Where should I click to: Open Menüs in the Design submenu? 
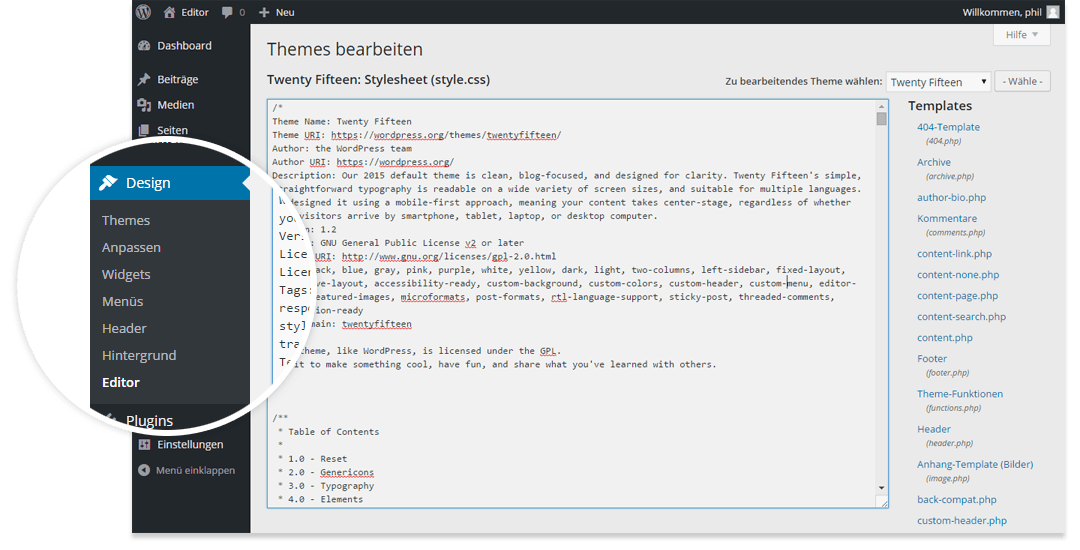(123, 302)
